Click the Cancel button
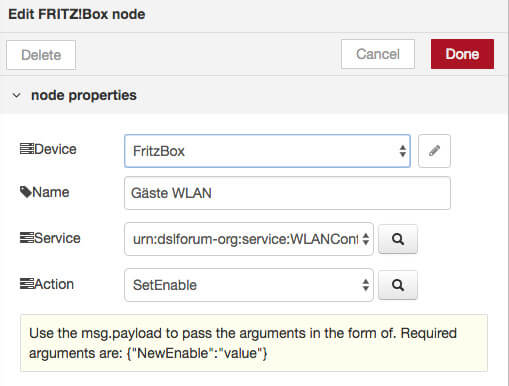The height and width of the screenshot is (386, 509). 378,54
